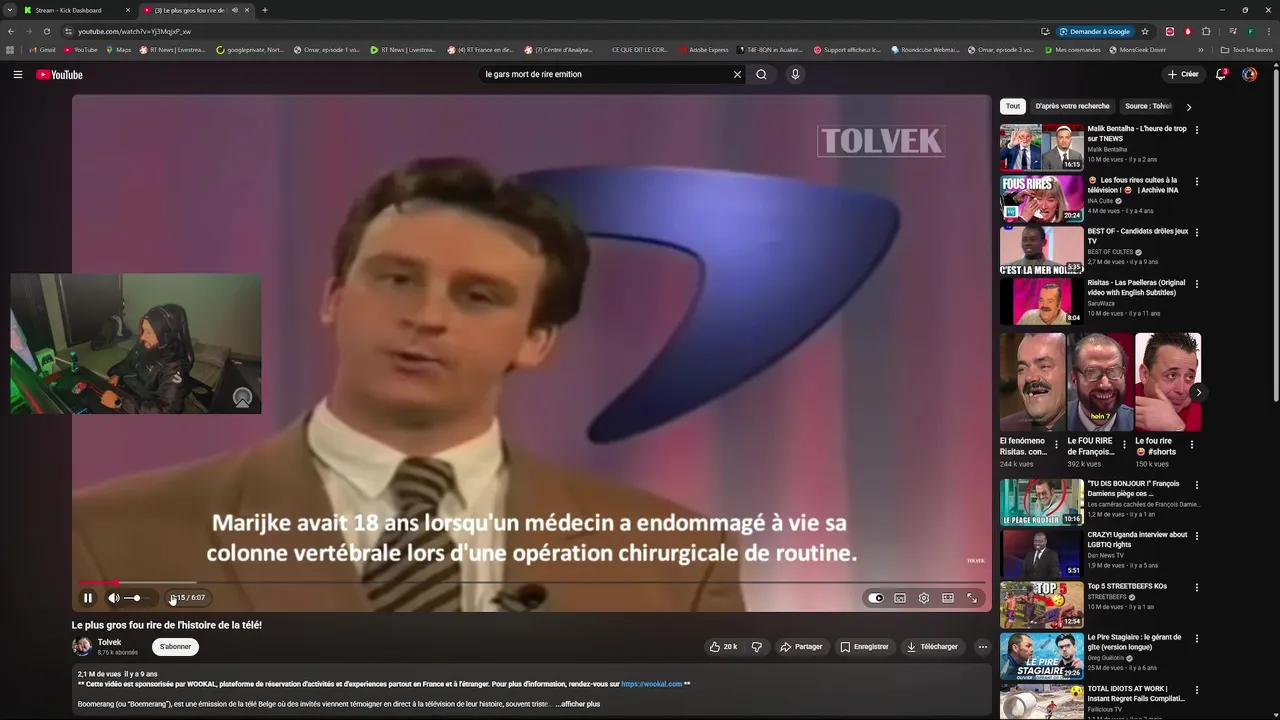Open the Tous les favoris folder
1280x720 pixels.
pyautogui.click(x=1246, y=49)
